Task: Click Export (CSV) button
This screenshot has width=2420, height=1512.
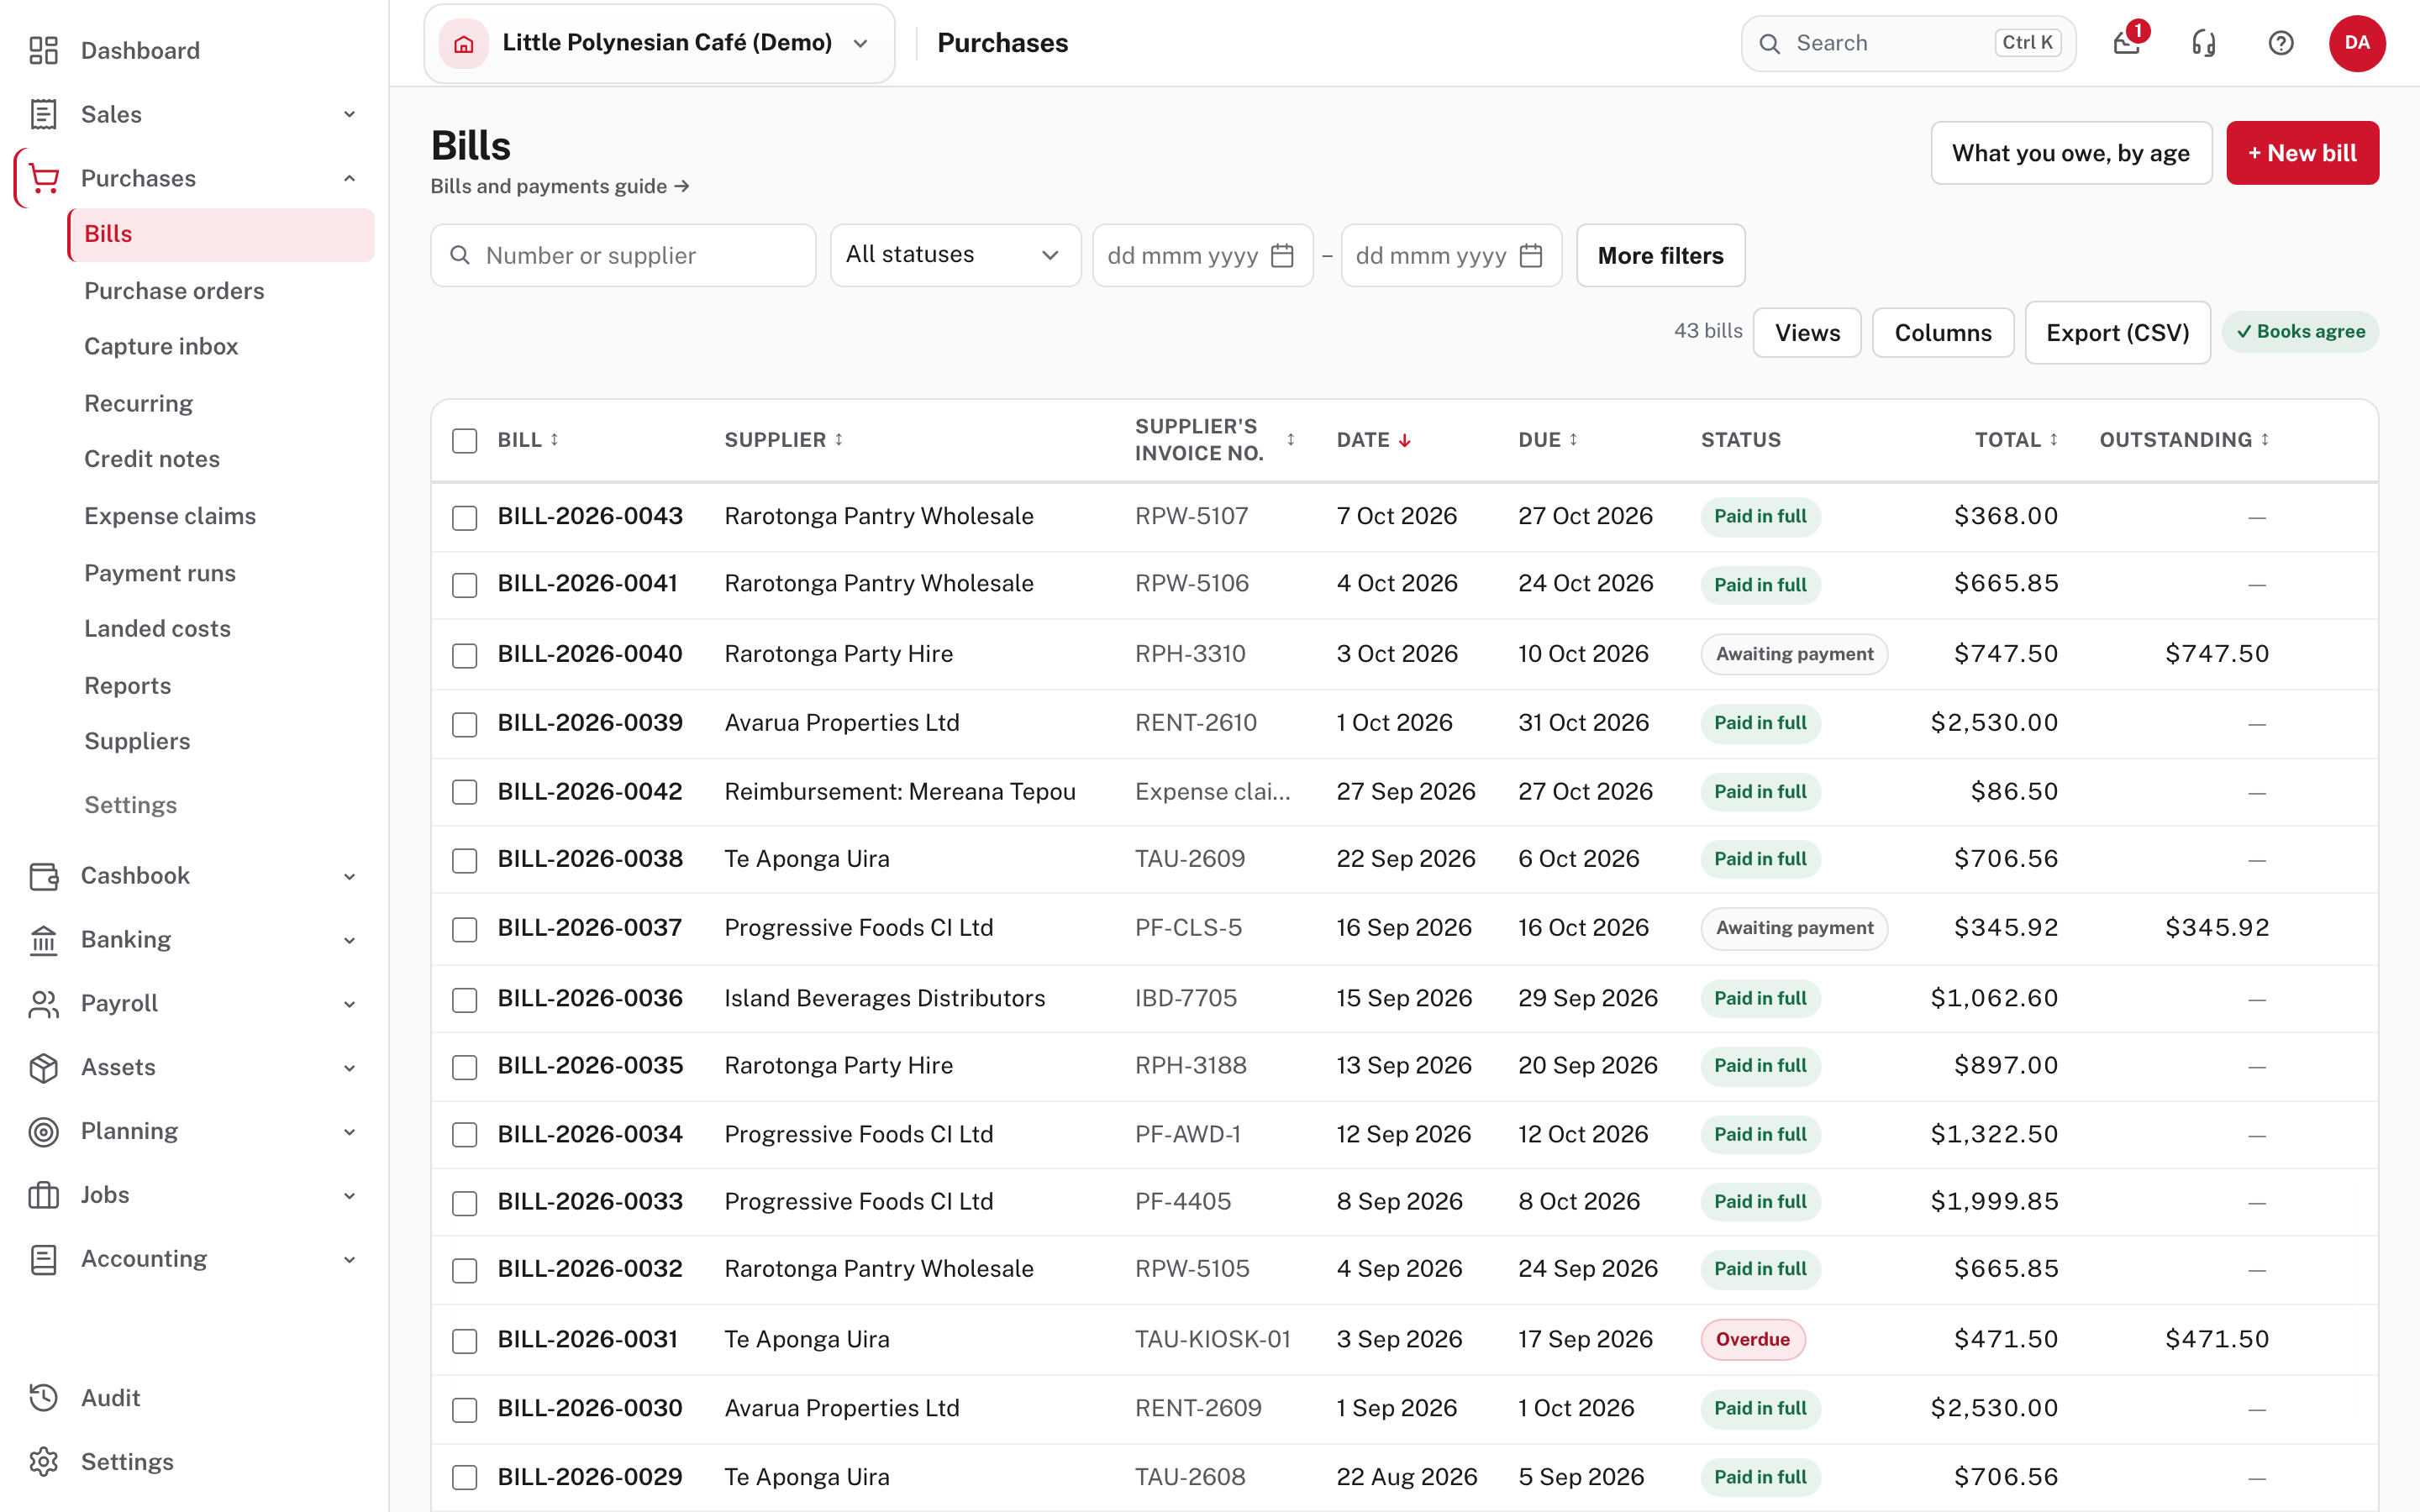Action: (2117, 333)
